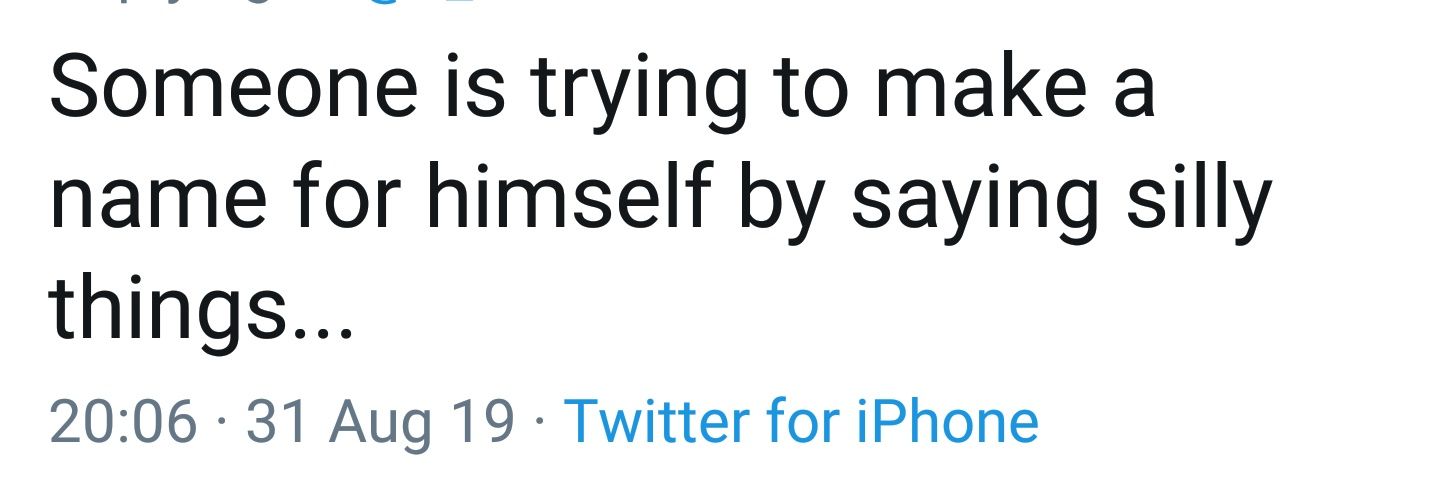This screenshot has width=1440, height=480.
Task: Click the word "iPhone" in the source link
Action: click(947, 422)
